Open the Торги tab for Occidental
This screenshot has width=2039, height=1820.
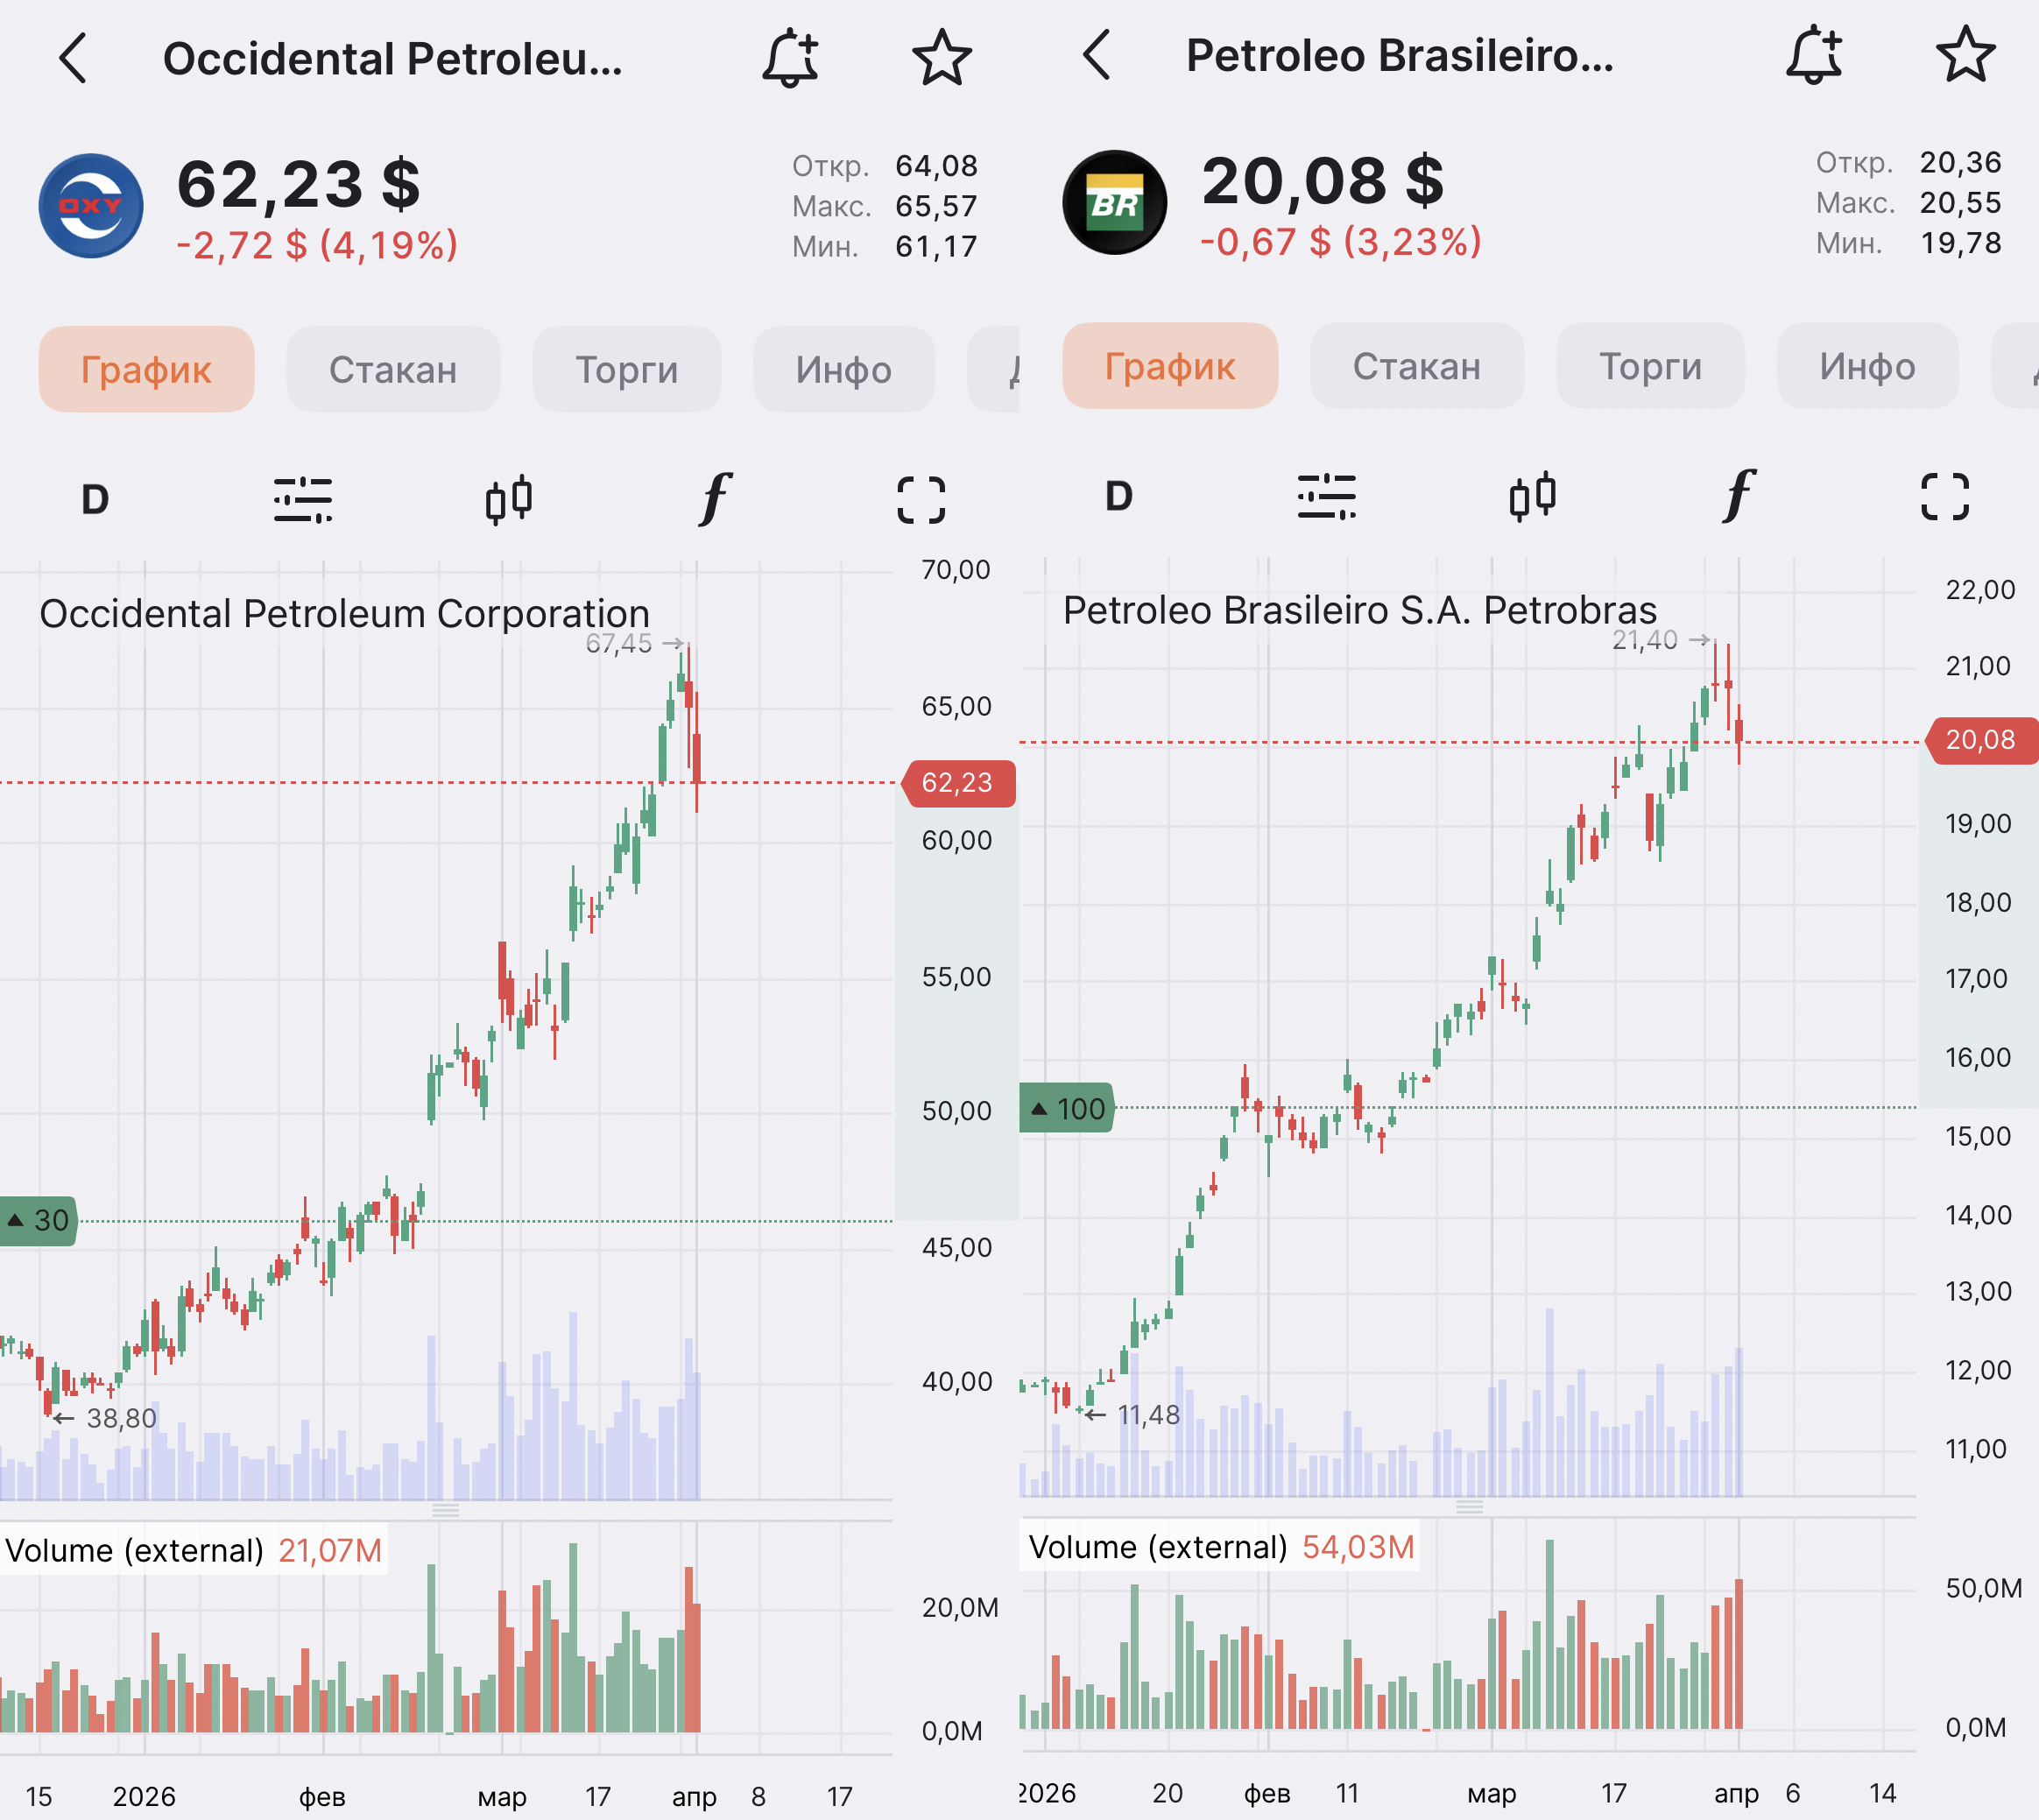(626, 370)
